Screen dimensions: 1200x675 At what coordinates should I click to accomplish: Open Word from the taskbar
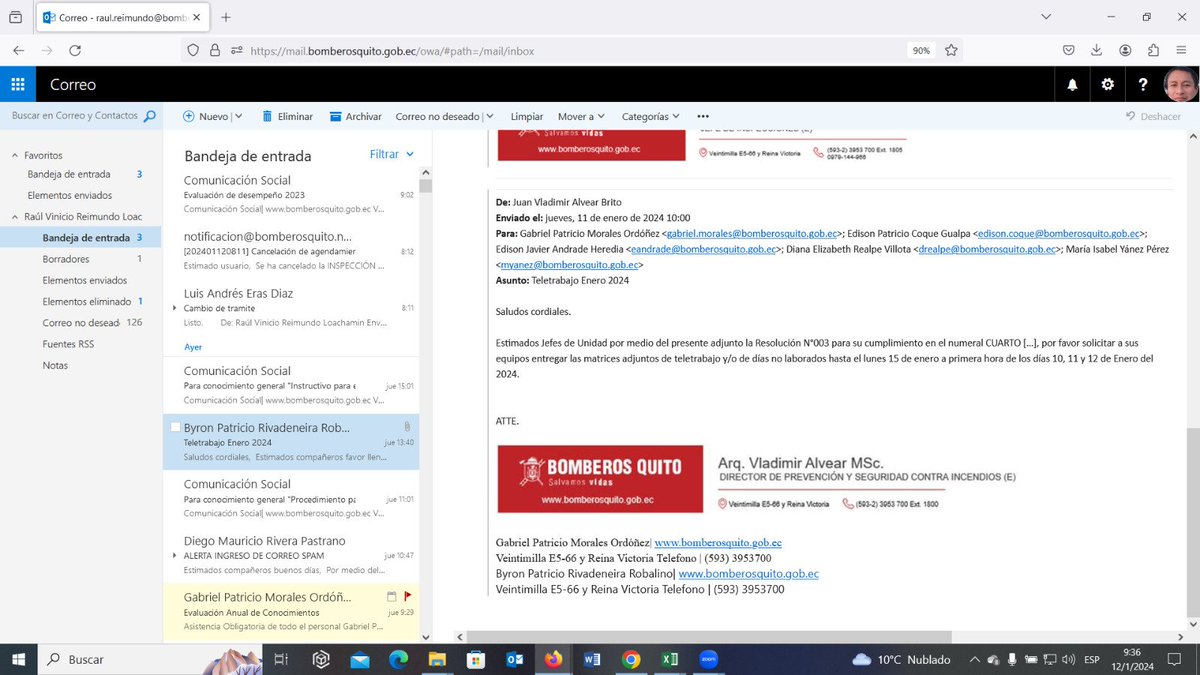[x=591, y=659]
